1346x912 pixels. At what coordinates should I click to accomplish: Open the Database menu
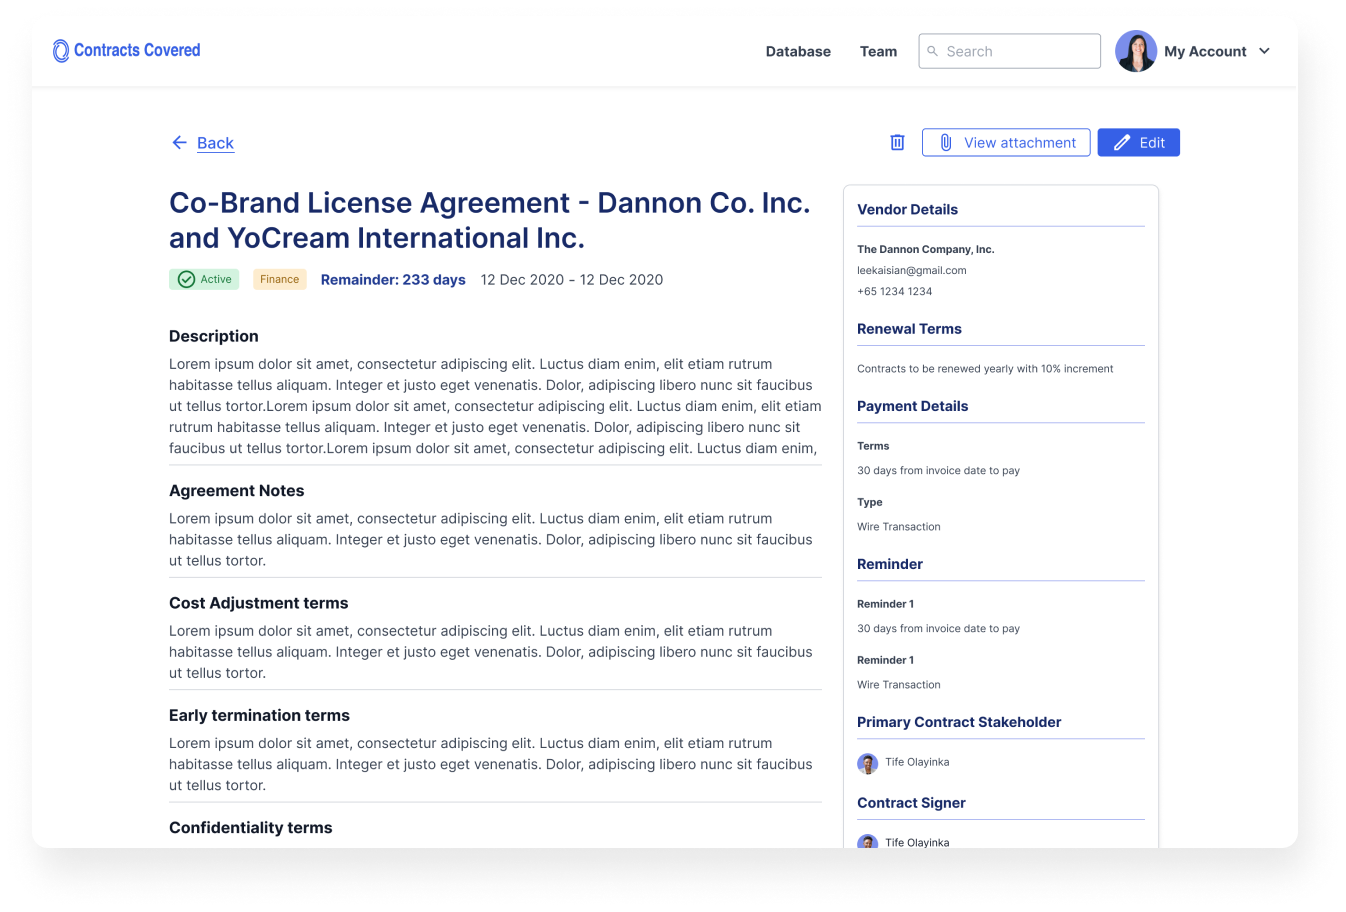(798, 51)
